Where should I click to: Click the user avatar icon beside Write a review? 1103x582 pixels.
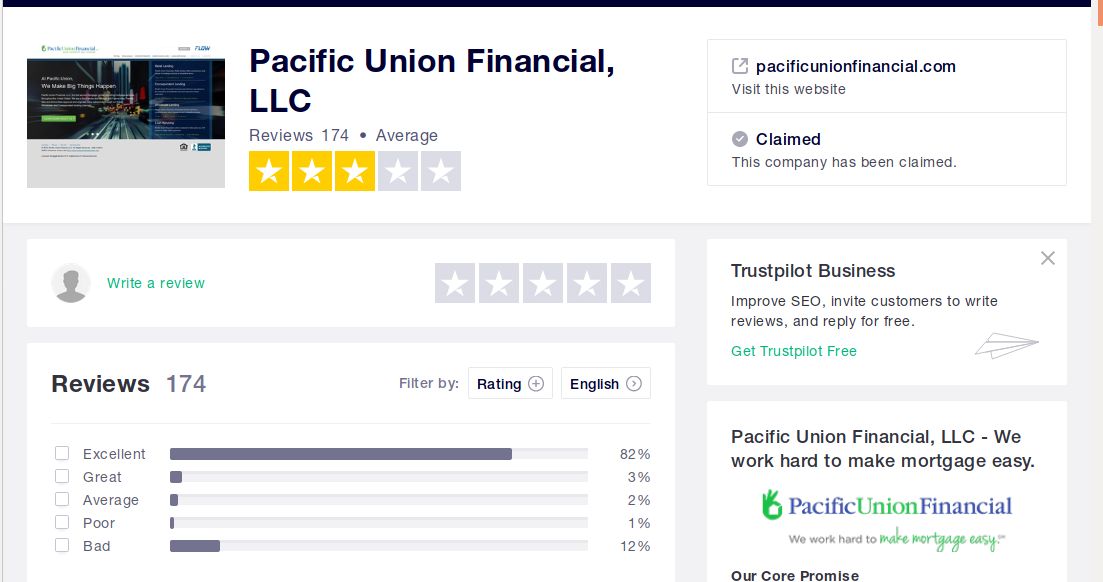[71, 283]
